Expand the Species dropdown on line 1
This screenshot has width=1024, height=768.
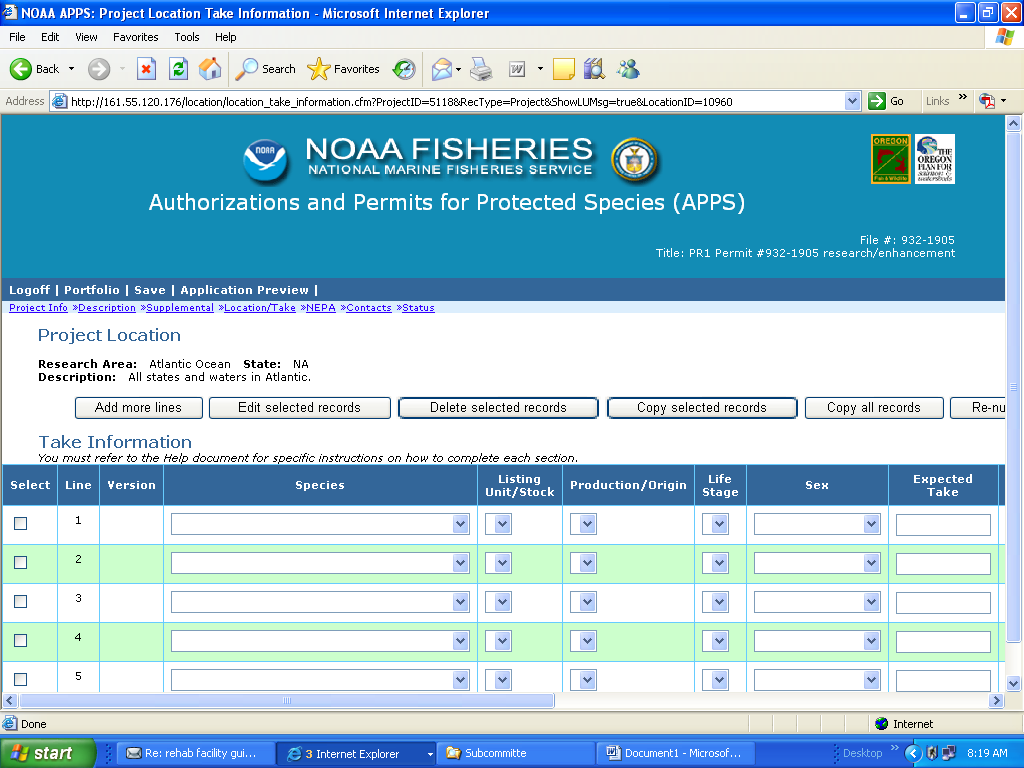pyautogui.click(x=461, y=525)
